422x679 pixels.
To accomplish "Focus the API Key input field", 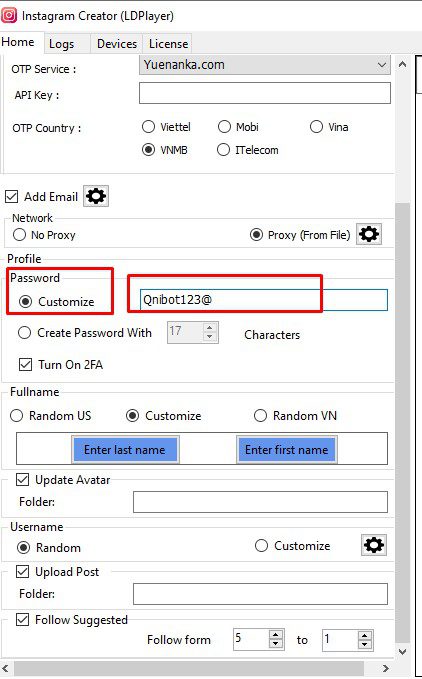I will coord(265,94).
